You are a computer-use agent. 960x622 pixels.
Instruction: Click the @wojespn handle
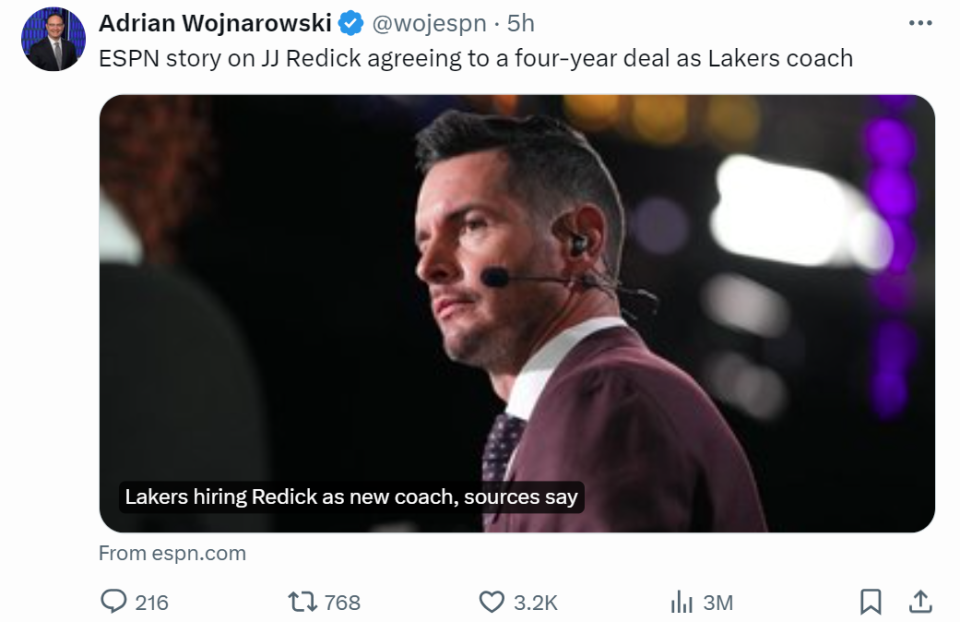(429, 23)
